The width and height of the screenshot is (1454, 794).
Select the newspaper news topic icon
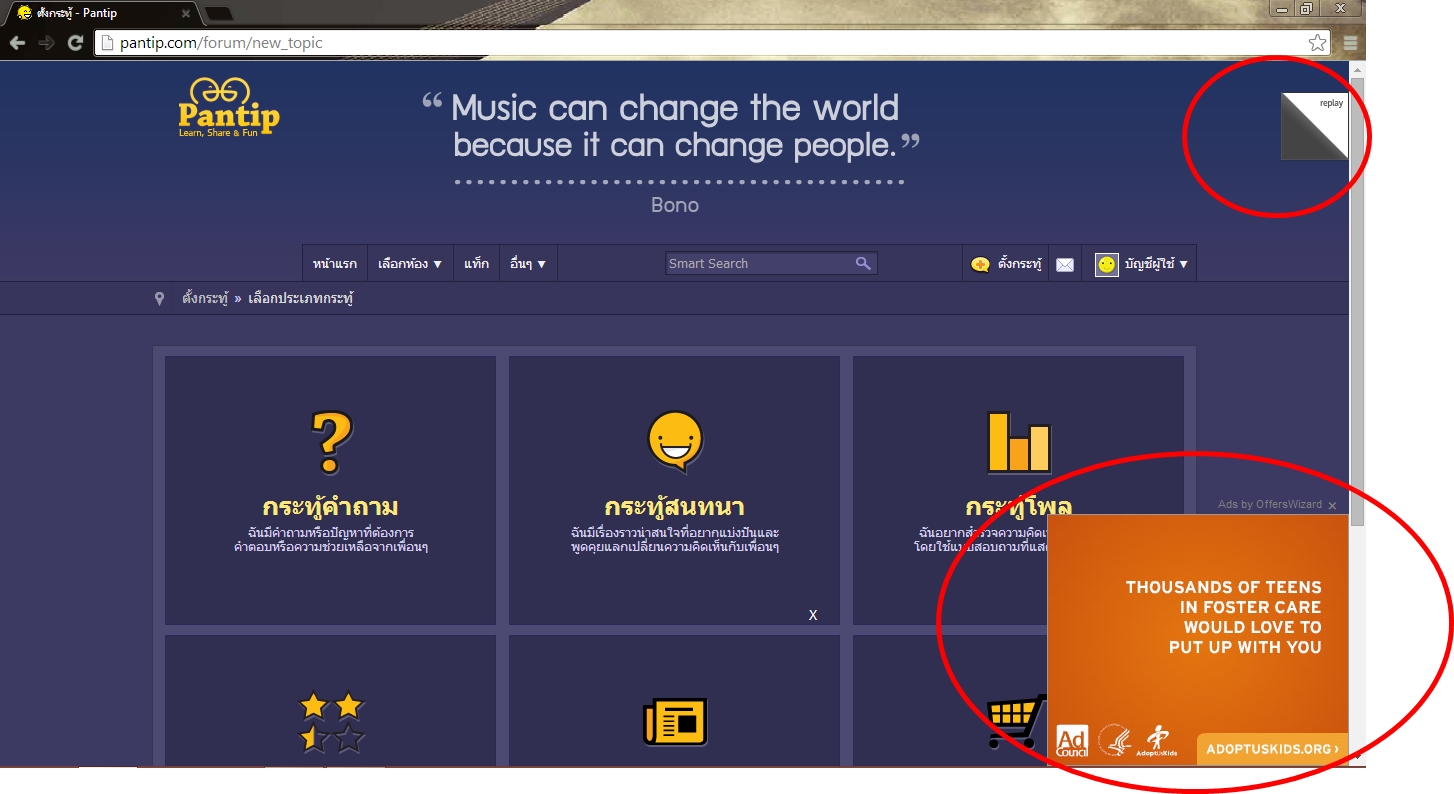coord(675,722)
